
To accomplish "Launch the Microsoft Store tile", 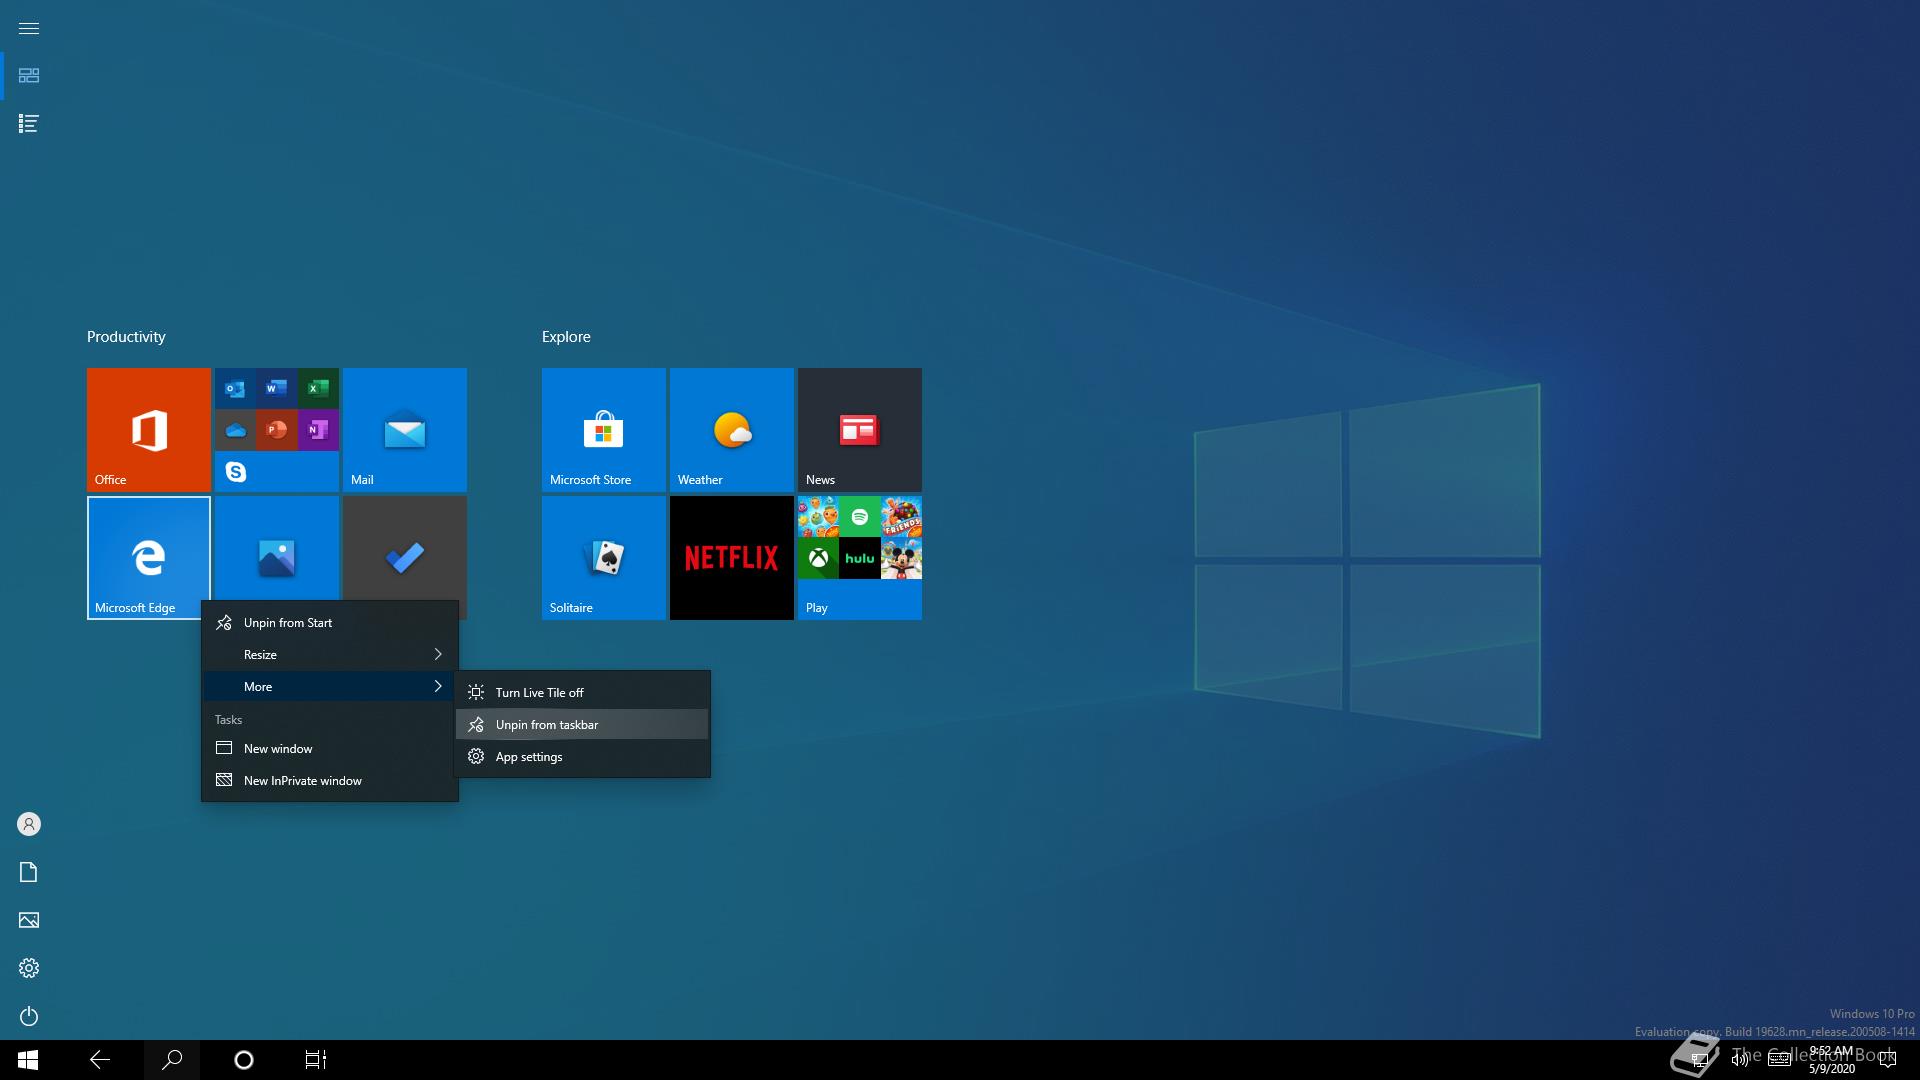I will pos(603,429).
